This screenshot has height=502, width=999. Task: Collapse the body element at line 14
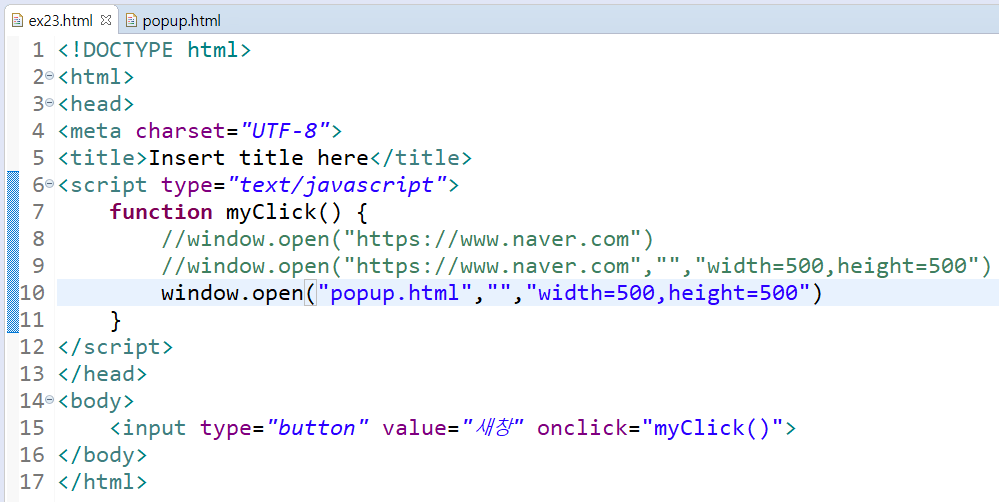click(50, 401)
